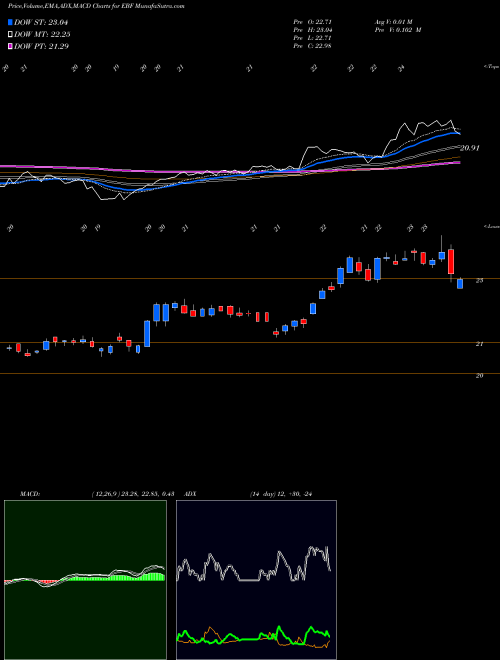This screenshot has height=660, width=500.
Task: Click the 'Avg V: 0.01 M' volume text
Action: (x=395, y=22)
